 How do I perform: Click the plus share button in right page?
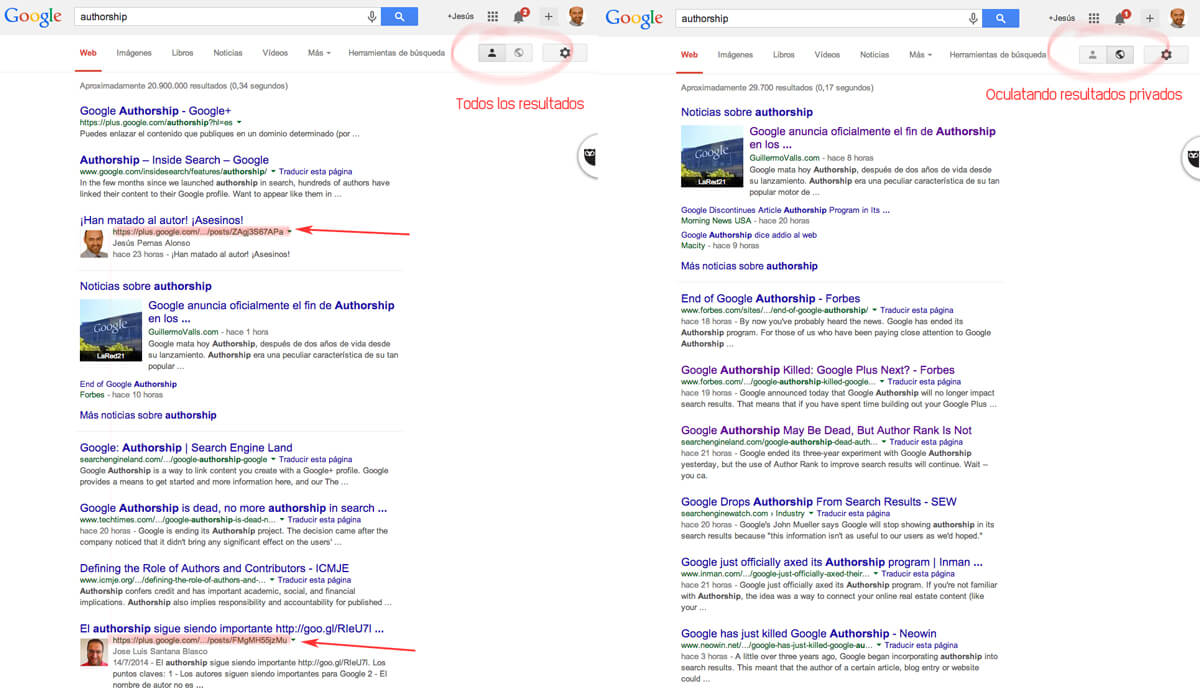click(1149, 18)
